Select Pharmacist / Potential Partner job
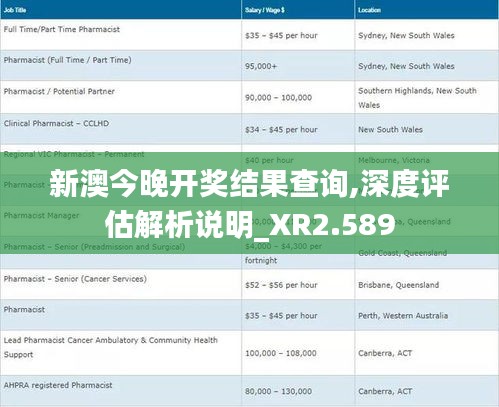This screenshot has height=407, width=499. (x=59, y=91)
